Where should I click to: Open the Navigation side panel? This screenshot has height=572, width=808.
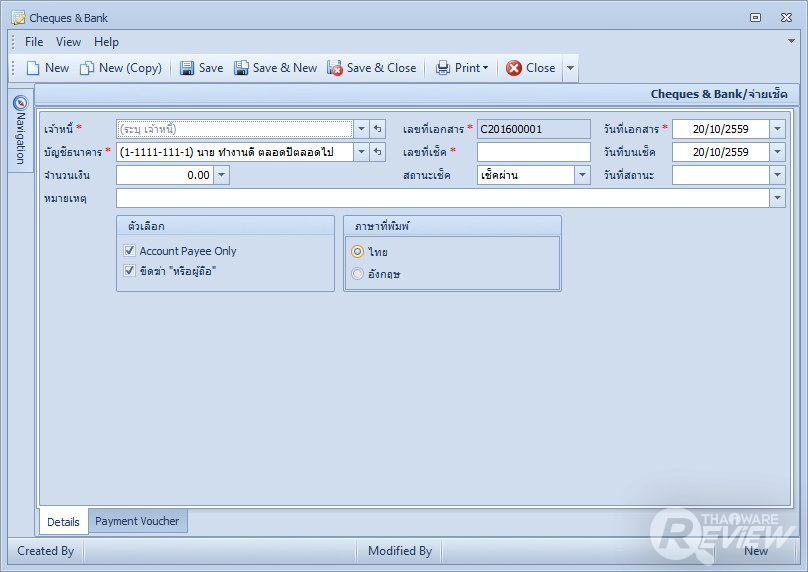[20, 130]
